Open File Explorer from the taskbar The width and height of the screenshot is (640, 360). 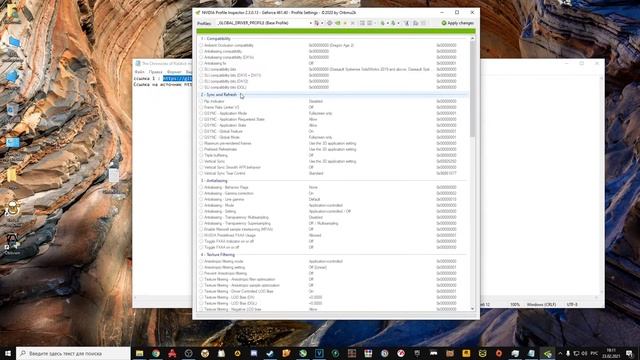(x=140, y=353)
